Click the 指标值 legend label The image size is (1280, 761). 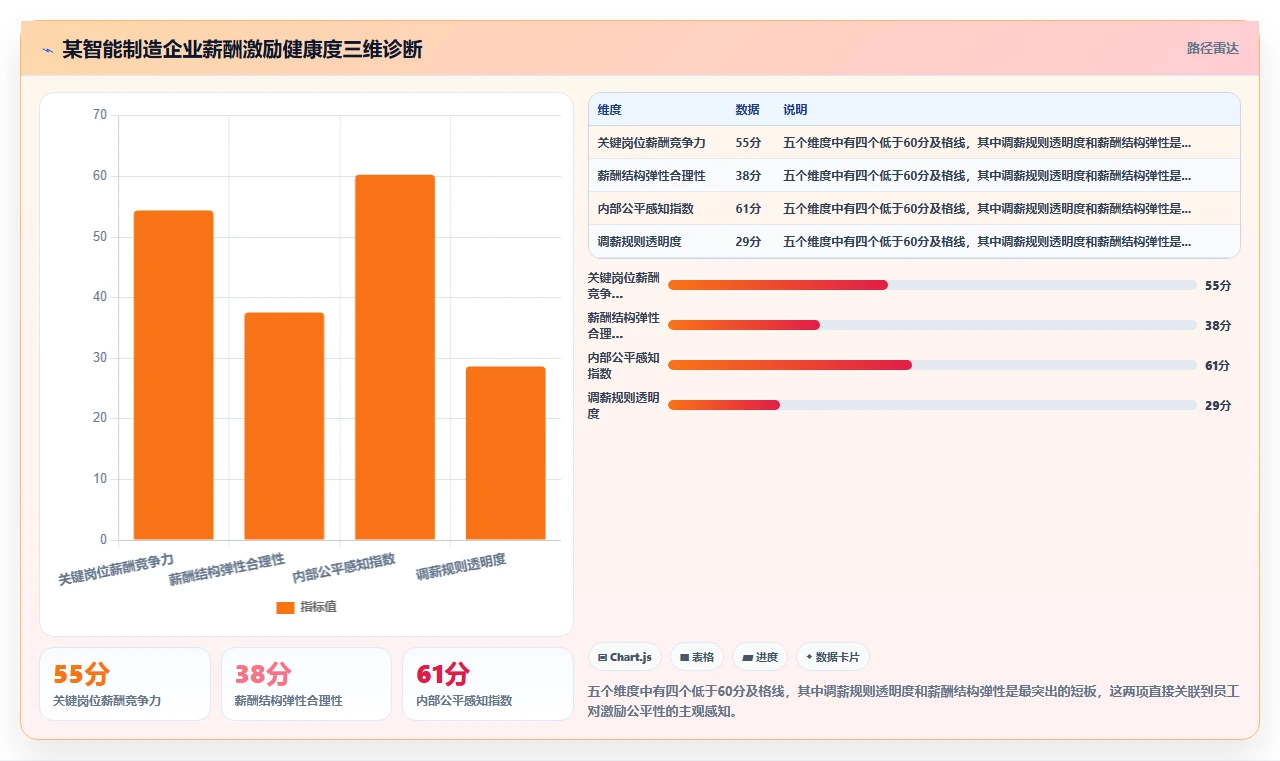[318, 607]
